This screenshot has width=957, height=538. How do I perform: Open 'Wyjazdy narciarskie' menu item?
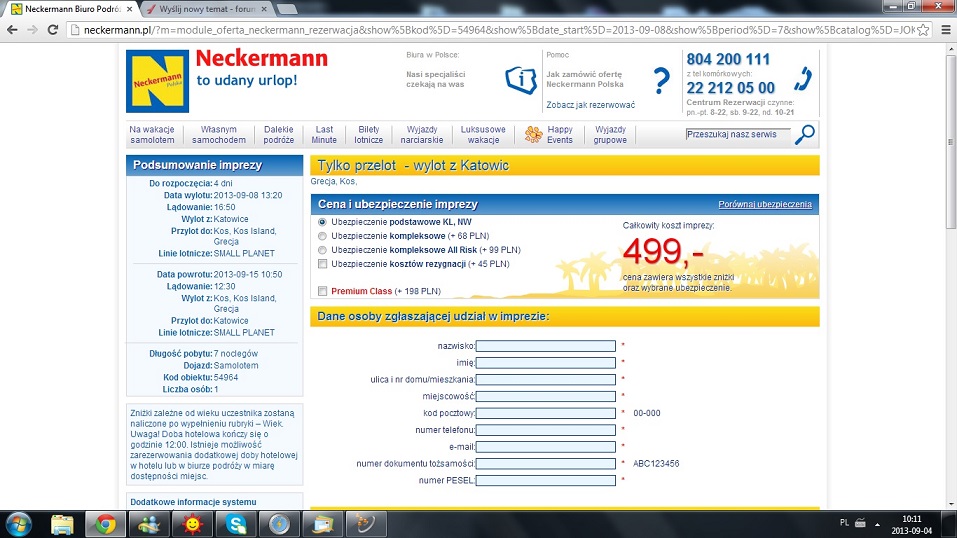[x=422, y=135]
